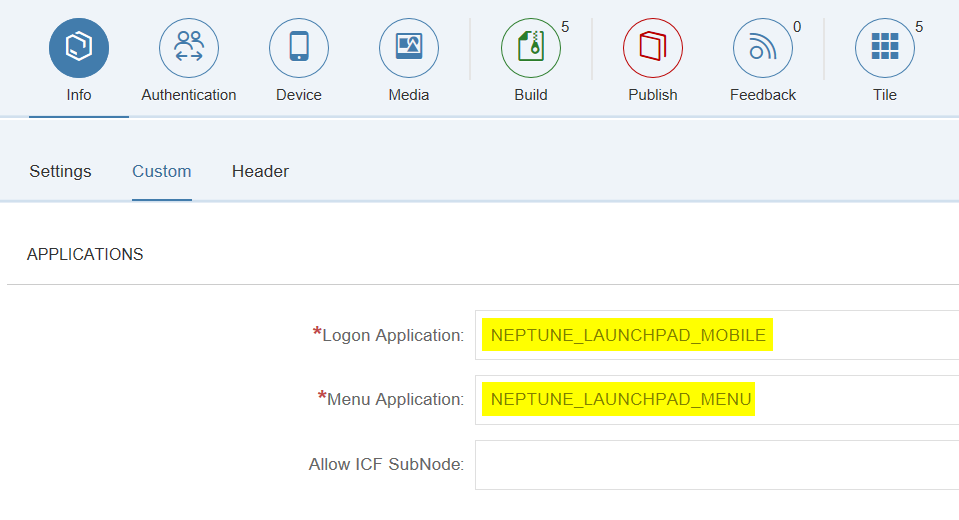Click the Build count badge 5
Viewport: 959px width, 520px height.
tap(565, 27)
